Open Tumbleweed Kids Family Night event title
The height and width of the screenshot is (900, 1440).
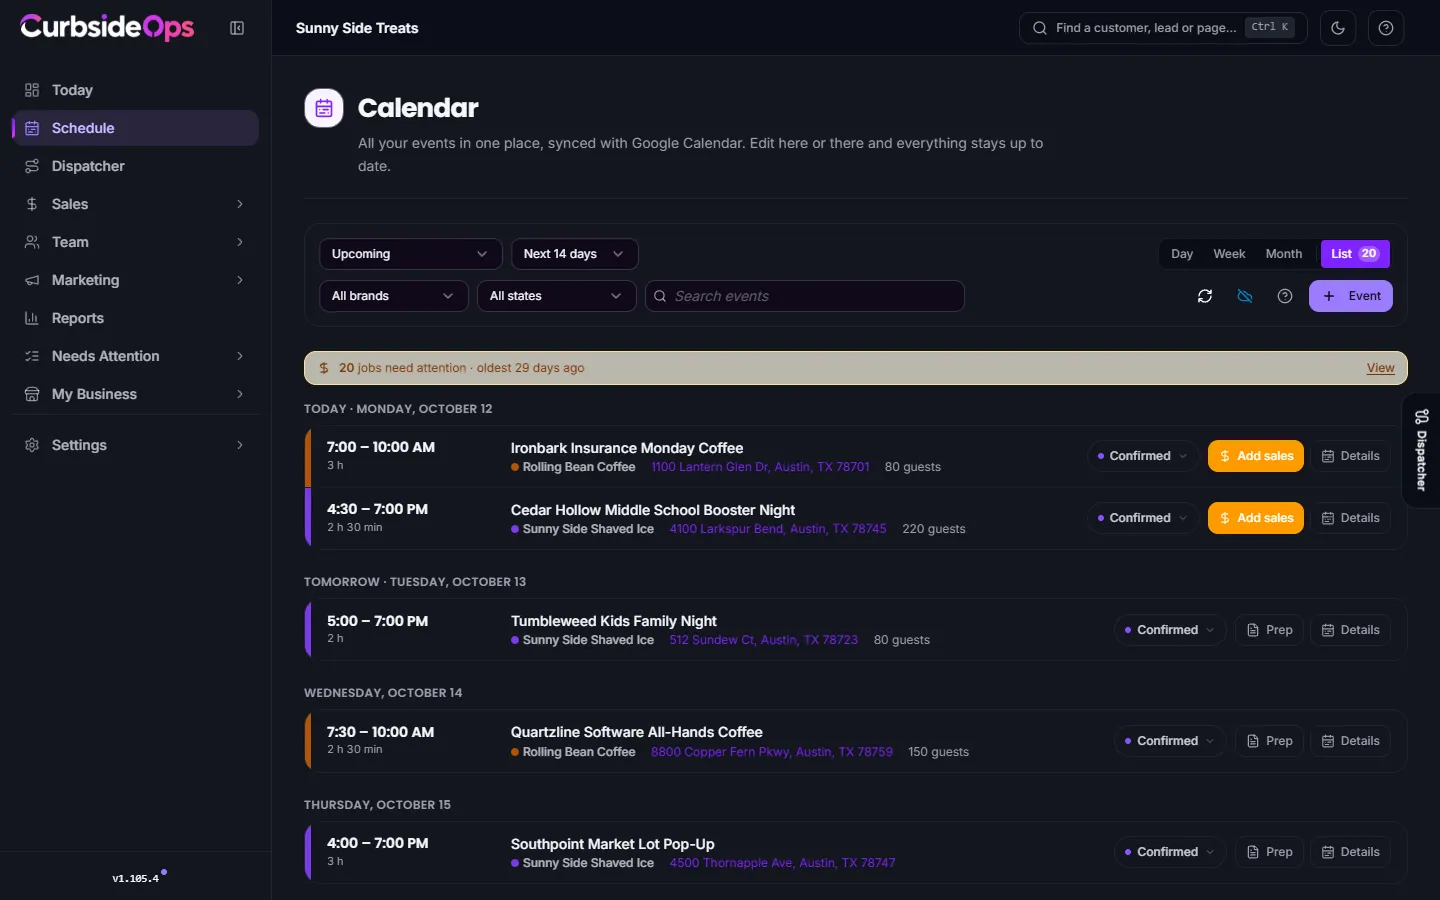click(613, 621)
